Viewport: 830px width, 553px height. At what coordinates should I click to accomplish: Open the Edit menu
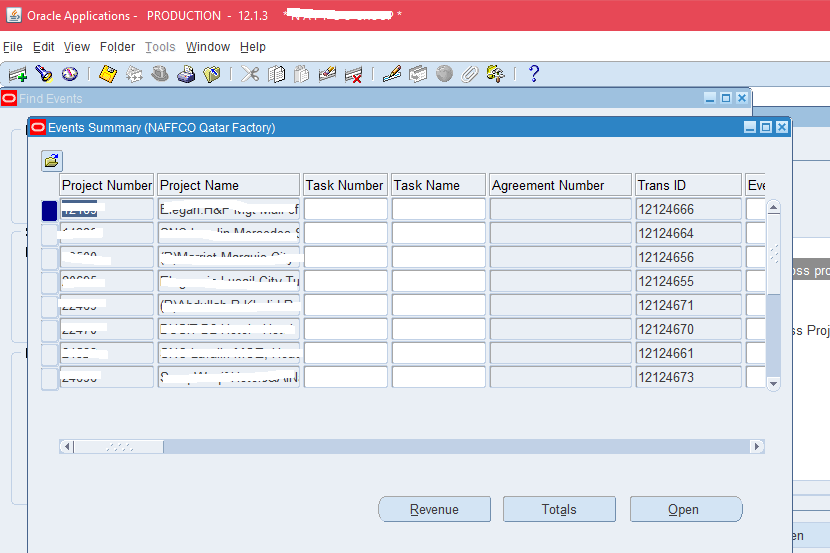pos(43,47)
